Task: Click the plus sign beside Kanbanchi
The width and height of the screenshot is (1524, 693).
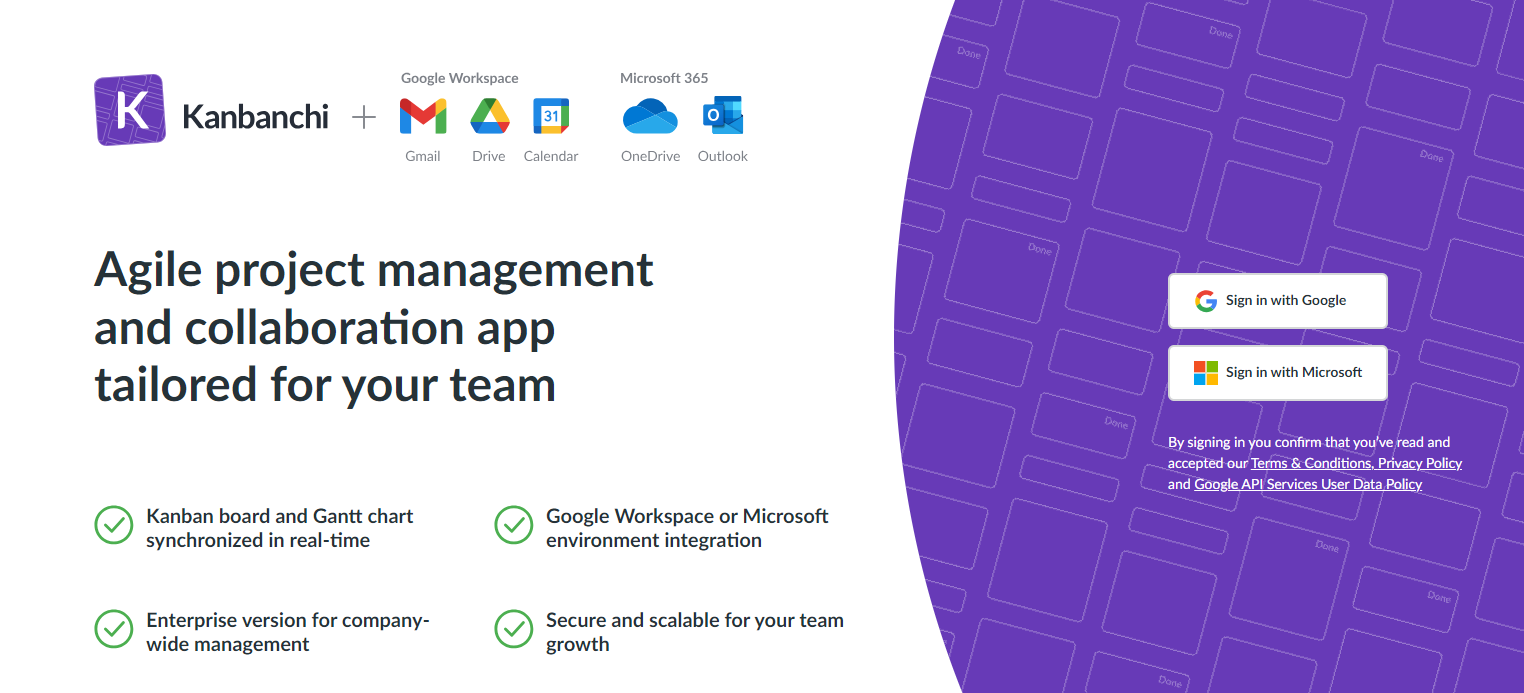Action: [x=364, y=118]
